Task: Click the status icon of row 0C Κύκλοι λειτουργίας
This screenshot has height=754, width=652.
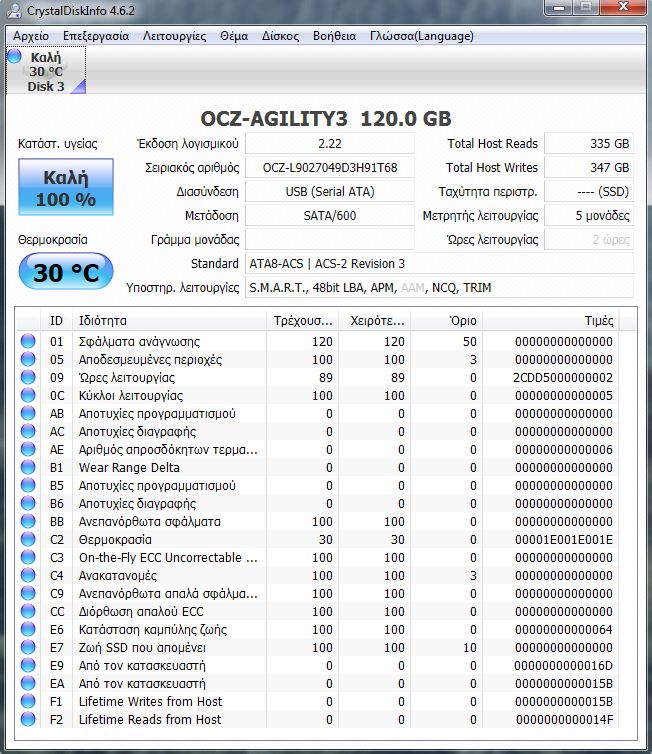Action: tap(28, 395)
